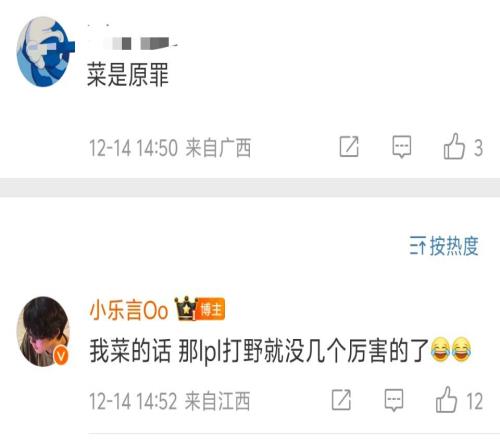The image size is (500, 440).
Task: Like the 菜是原罪 comment via thumbs-up
Action: tap(454, 146)
